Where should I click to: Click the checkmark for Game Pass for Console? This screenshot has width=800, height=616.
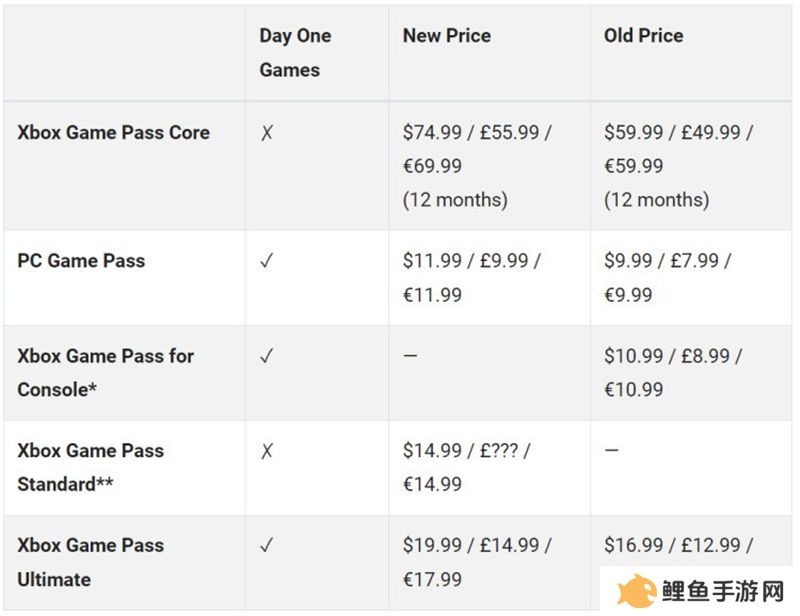(267, 356)
